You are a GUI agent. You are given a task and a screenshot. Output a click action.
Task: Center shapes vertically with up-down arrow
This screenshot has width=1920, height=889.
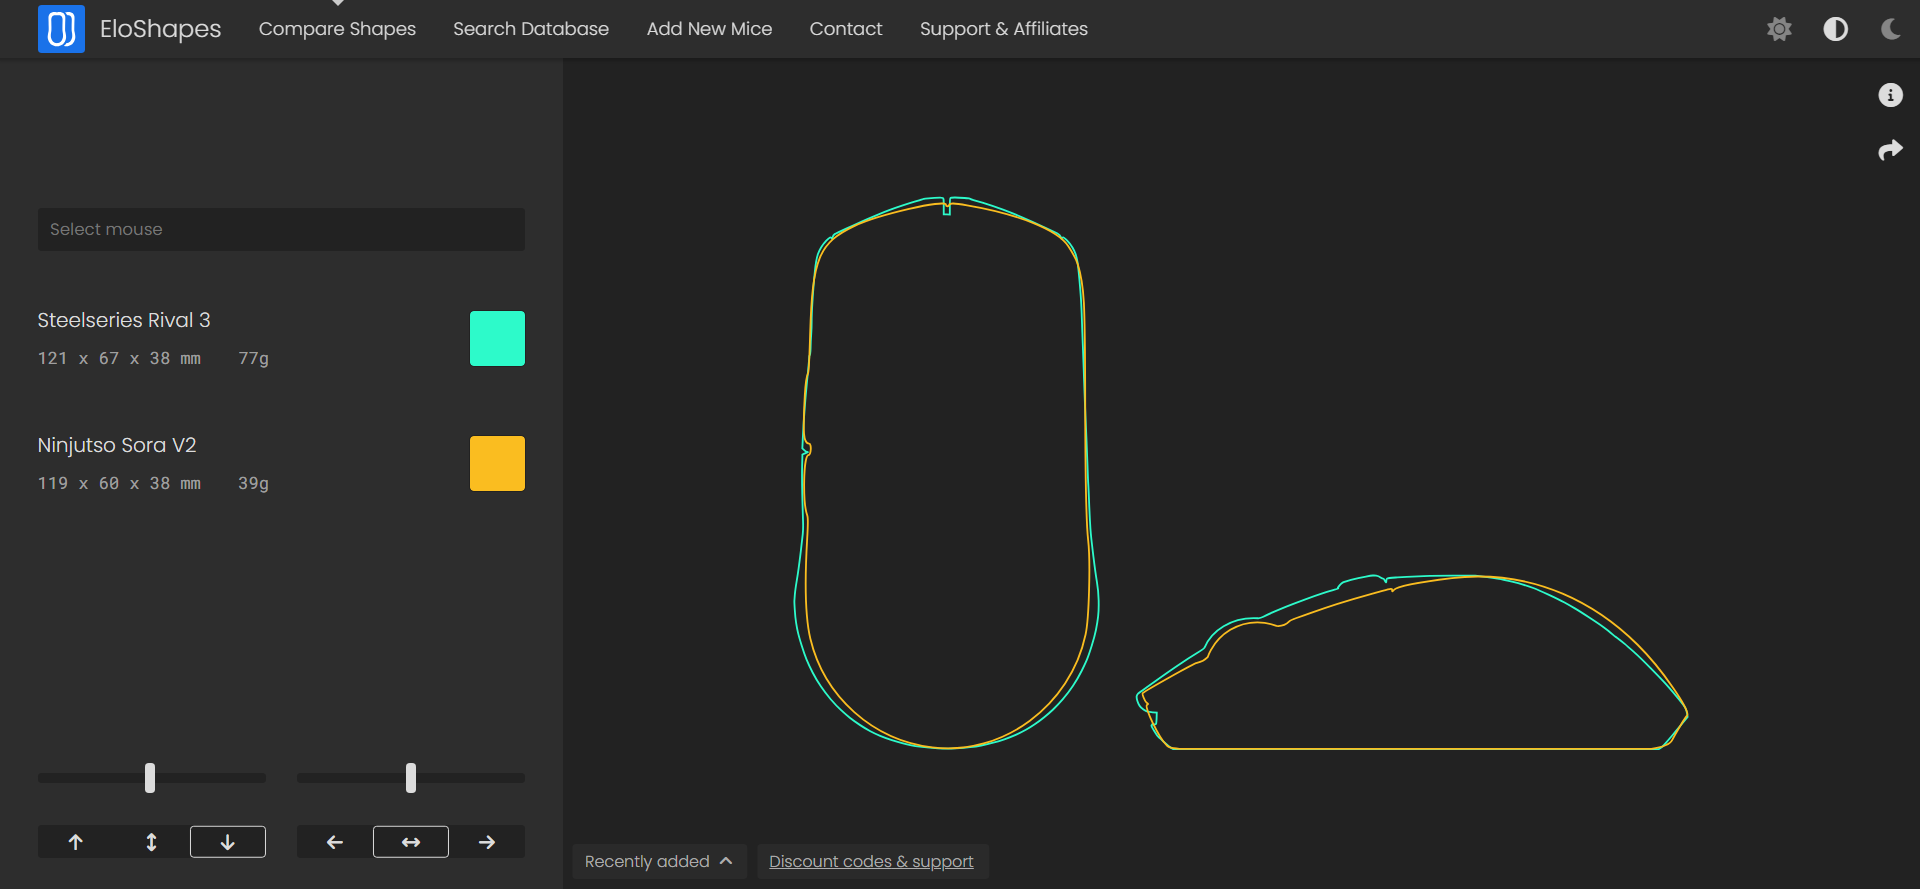(152, 842)
